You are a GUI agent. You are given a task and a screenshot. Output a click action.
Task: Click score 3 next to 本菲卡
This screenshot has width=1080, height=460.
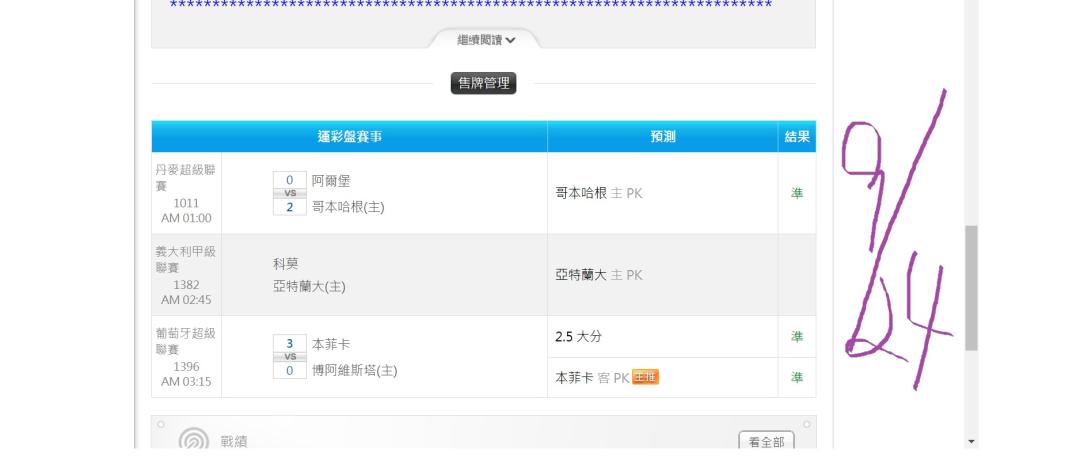(x=290, y=344)
